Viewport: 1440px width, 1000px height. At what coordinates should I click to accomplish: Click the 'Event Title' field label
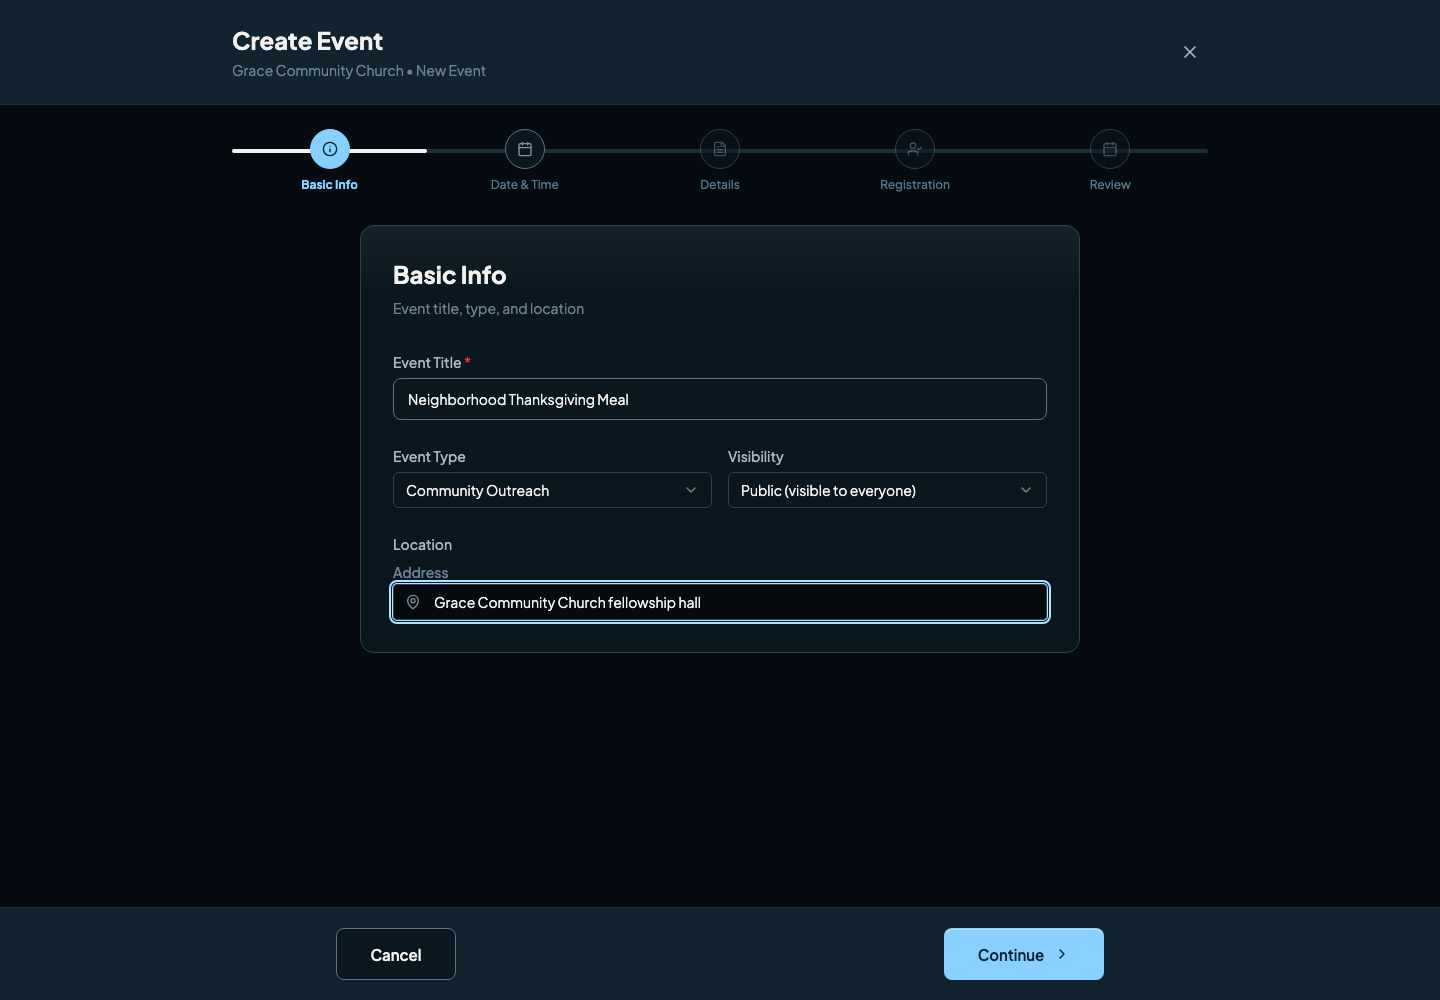[427, 363]
